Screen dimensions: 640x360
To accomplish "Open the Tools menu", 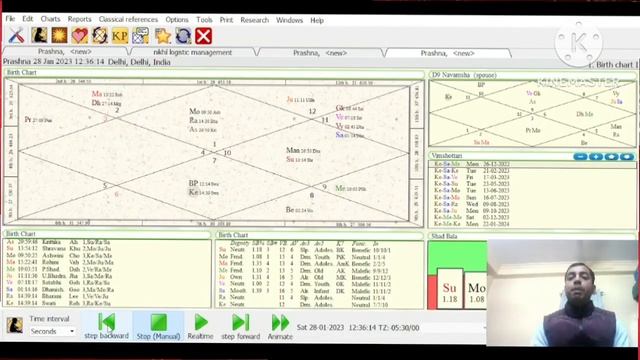I will pyautogui.click(x=204, y=20).
